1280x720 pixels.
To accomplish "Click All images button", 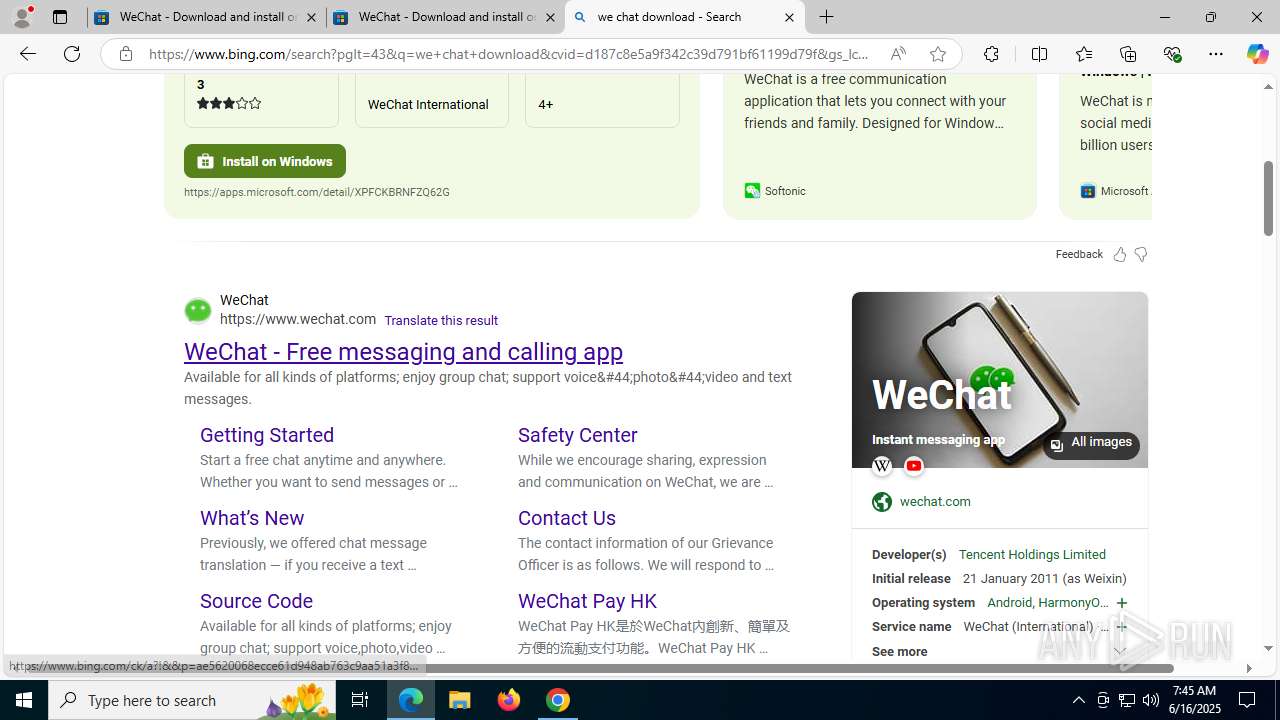I will [1091, 443].
